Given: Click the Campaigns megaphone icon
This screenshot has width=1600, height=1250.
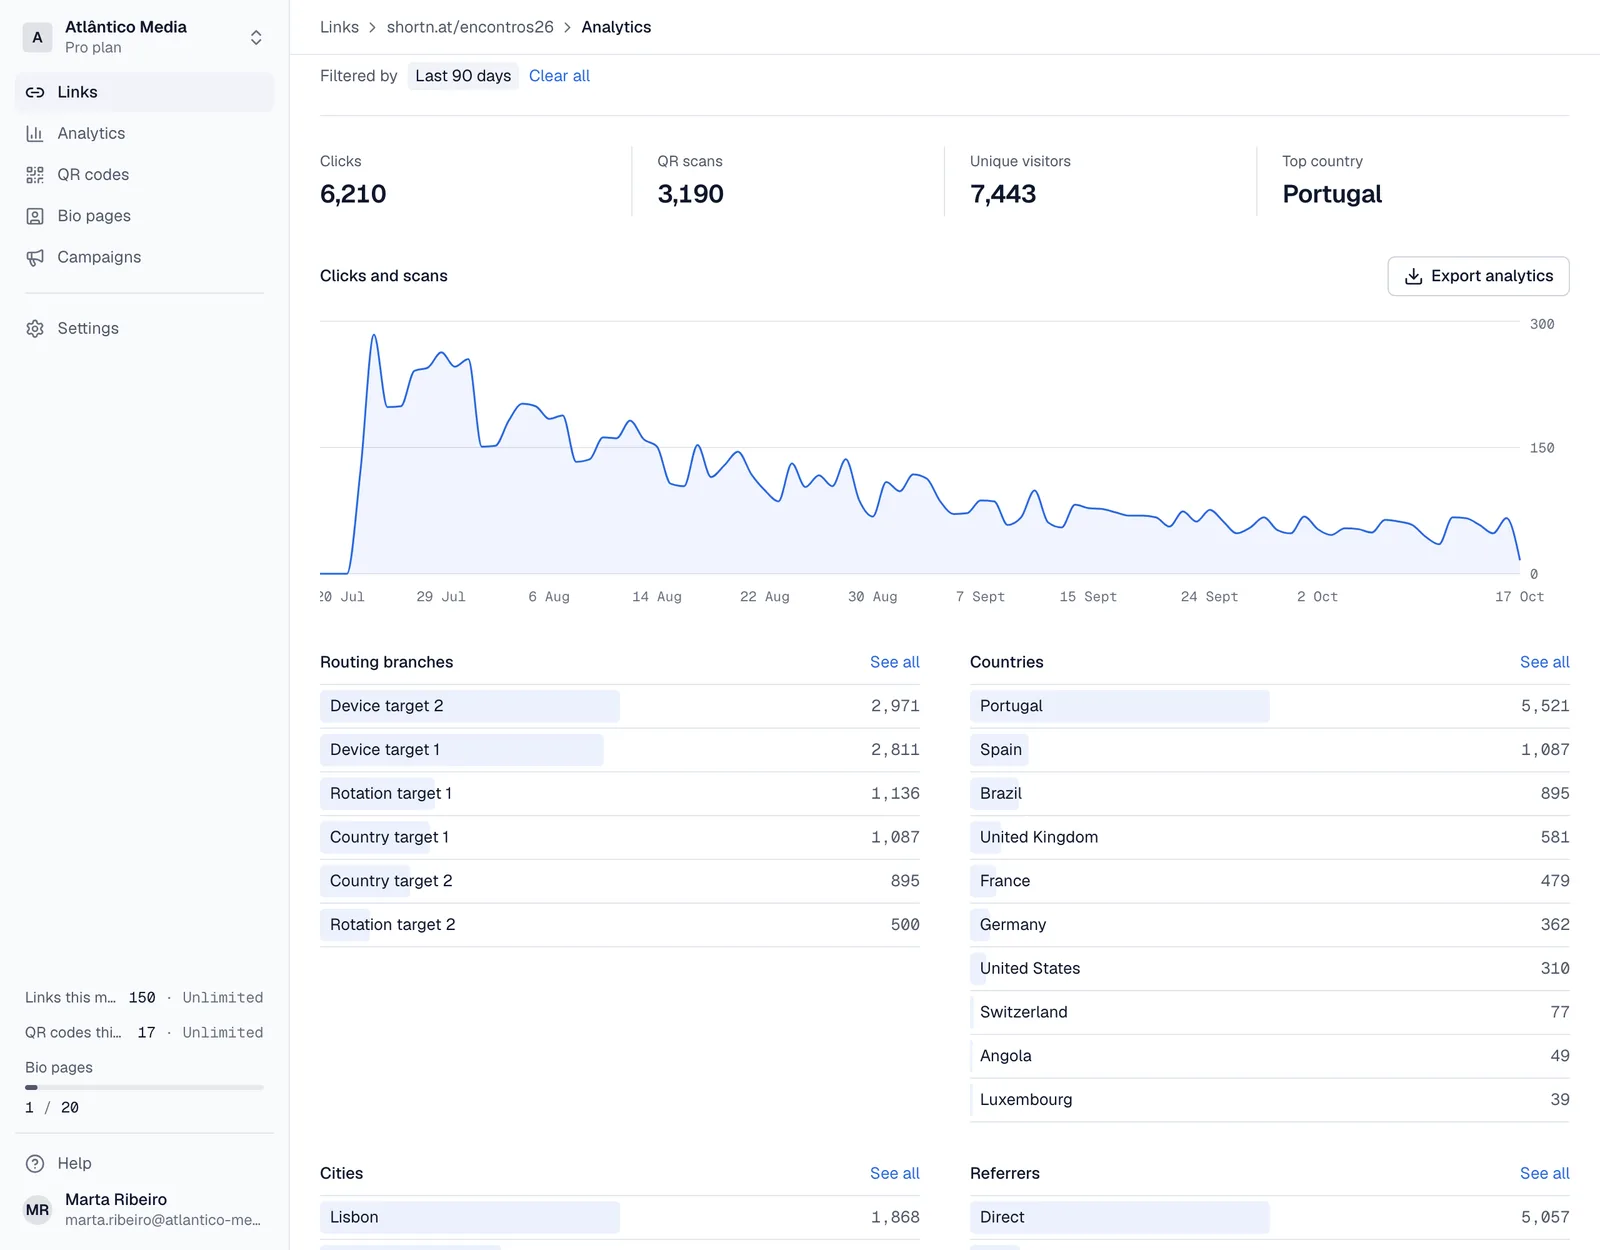Looking at the screenshot, I should [x=35, y=257].
